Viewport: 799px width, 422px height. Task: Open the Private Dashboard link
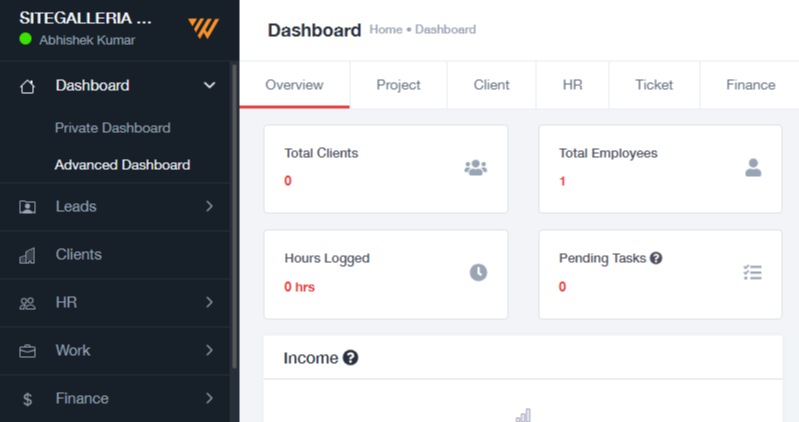(113, 128)
